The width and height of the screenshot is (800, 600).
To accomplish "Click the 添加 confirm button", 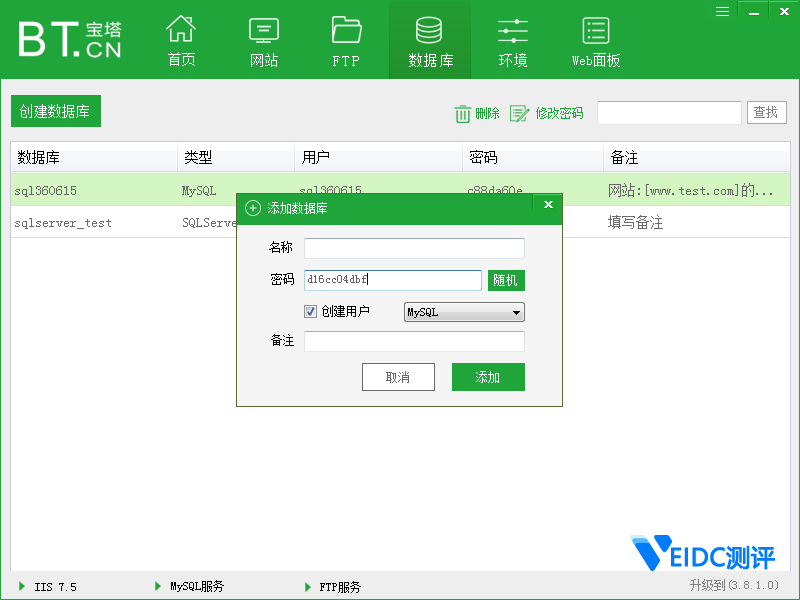I will tap(488, 377).
